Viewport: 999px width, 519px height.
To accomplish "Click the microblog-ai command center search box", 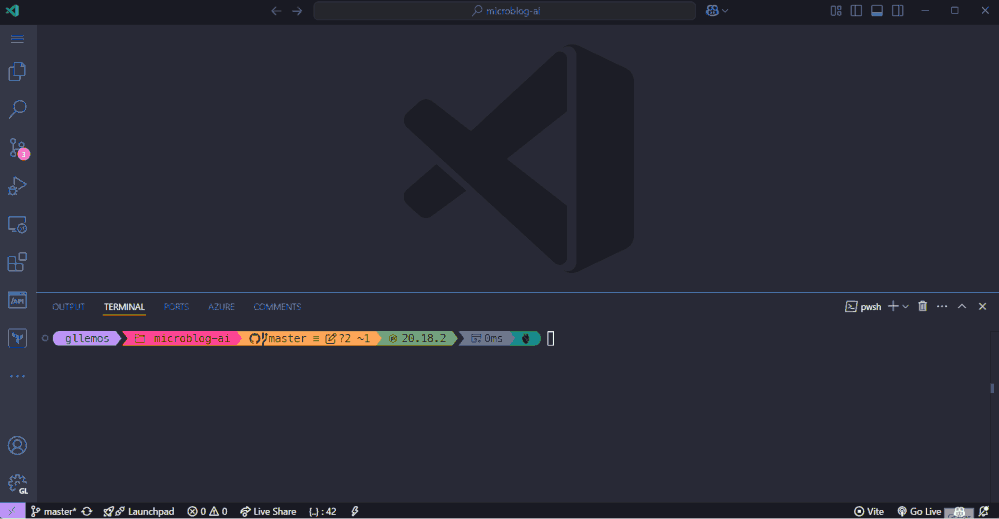I will point(504,11).
